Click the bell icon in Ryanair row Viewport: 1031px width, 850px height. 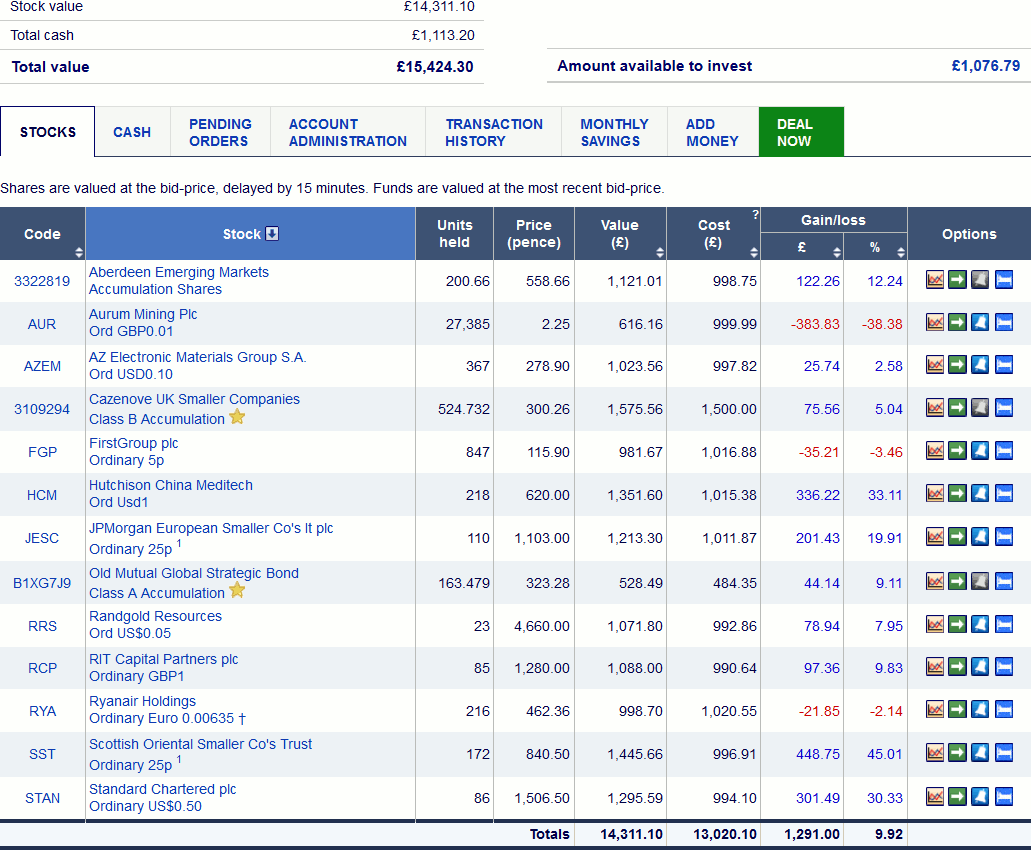pyautogui.click(x=980, y=710)
